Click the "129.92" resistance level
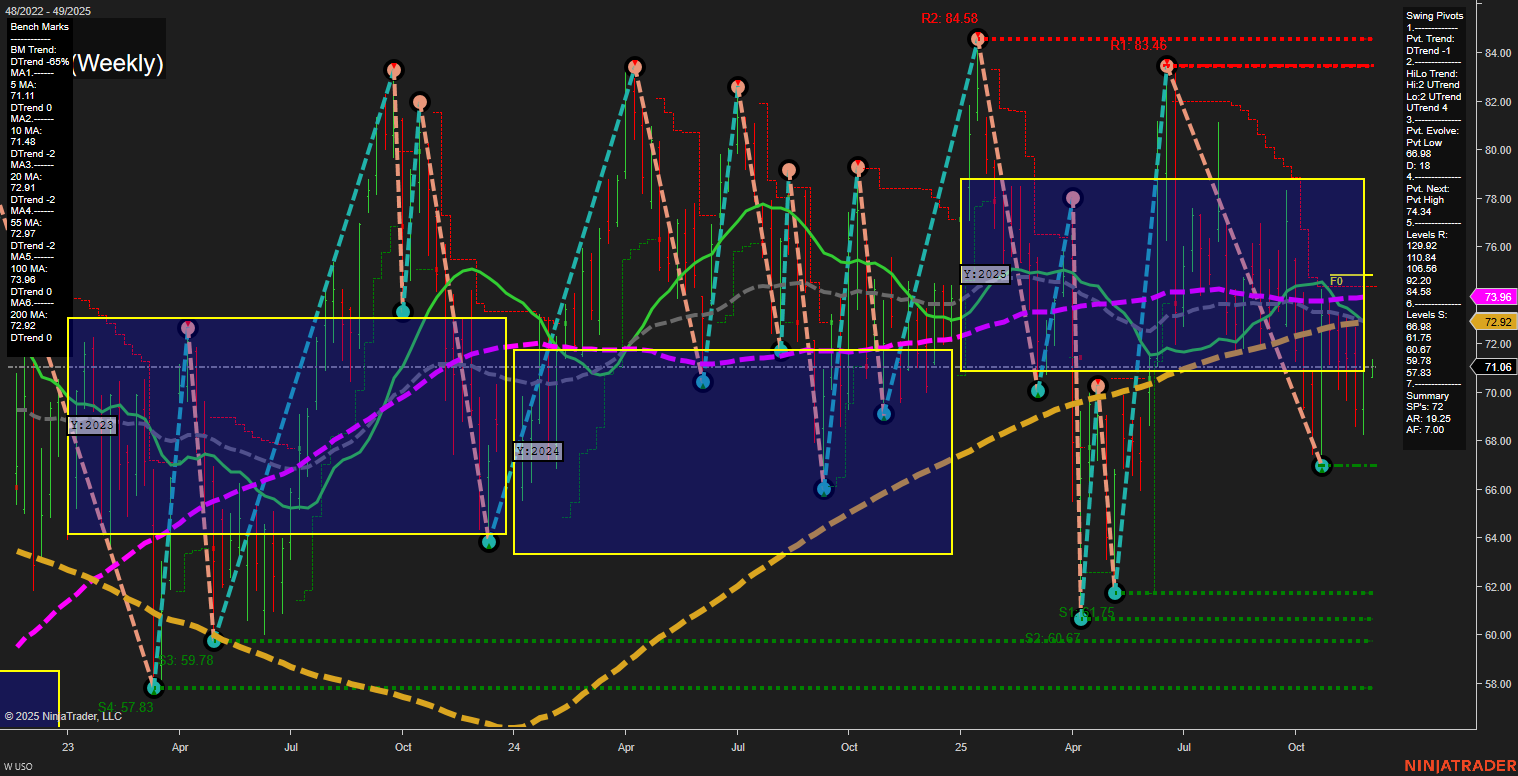 [1421, 246]
